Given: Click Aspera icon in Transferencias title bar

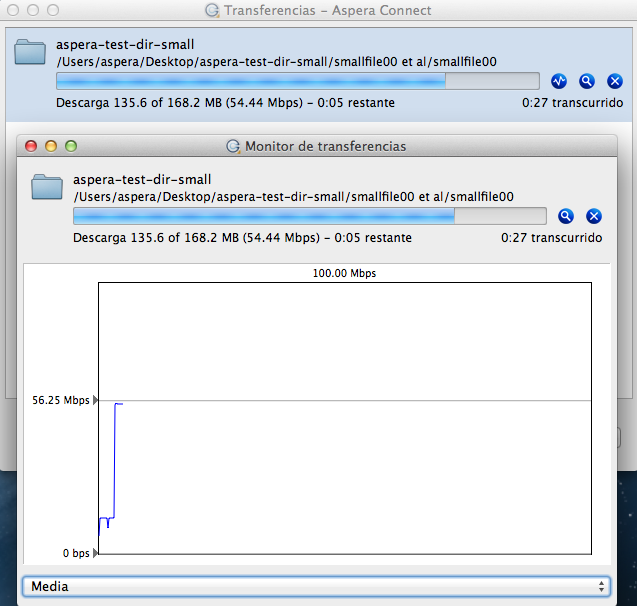Looking at the screenshot, I should (212, 10).
